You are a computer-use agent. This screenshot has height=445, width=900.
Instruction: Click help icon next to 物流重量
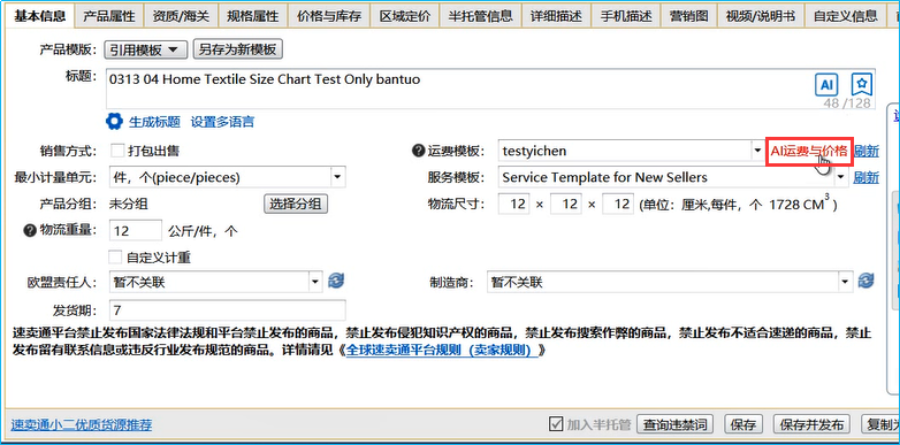pyautogui.click(x=30, y=230)
